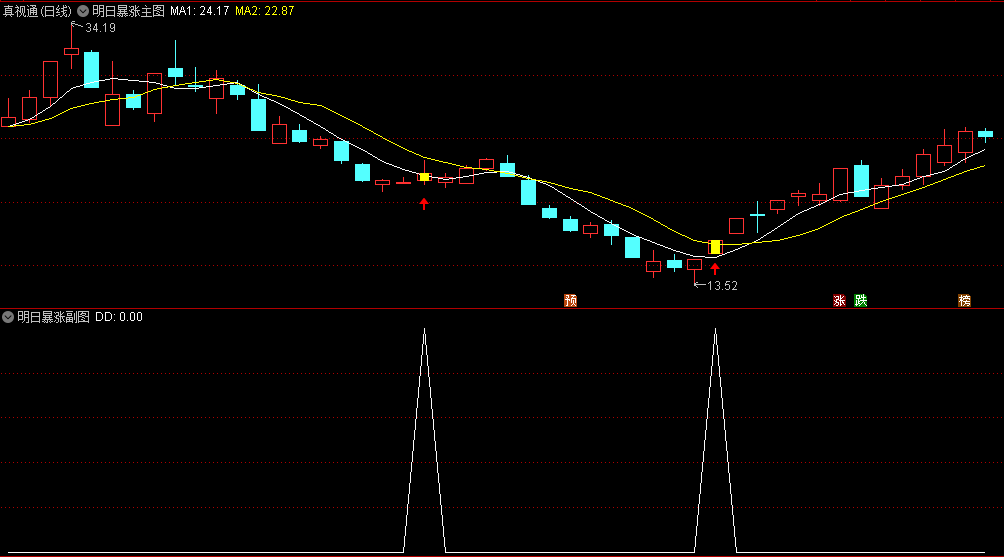Click red buy arrow below large yellow candle

coord(715,268)
